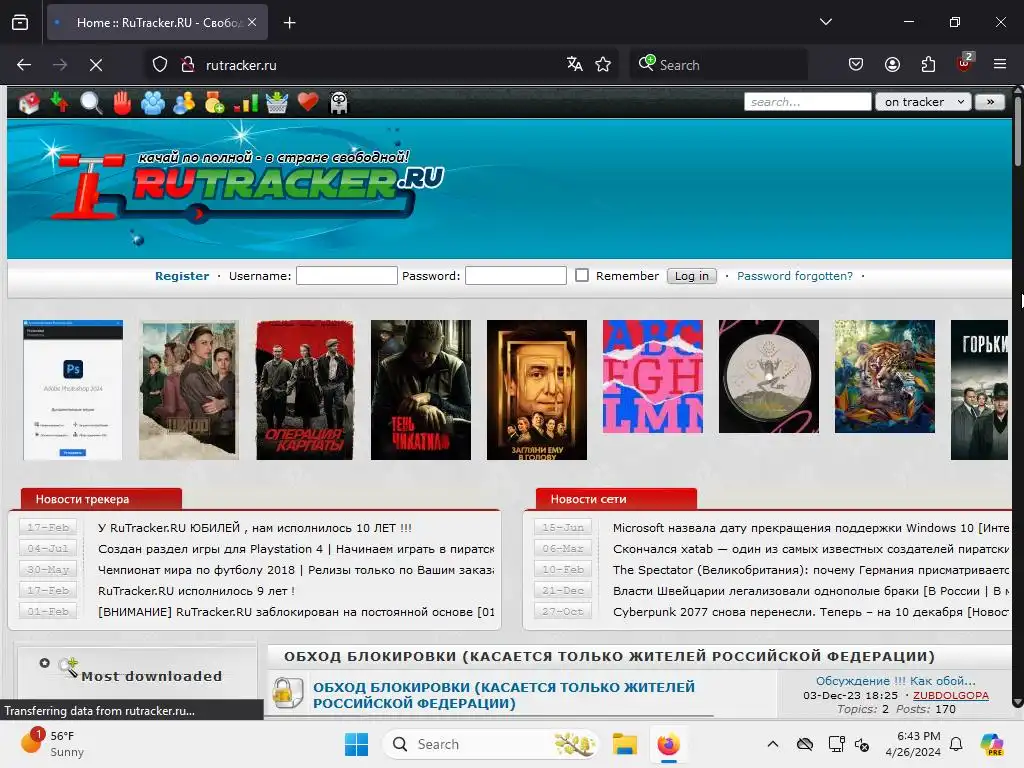Expand the Most downloaded panel
The height and width of the screenshot is (768, 1024).
(x=44, y=663)
